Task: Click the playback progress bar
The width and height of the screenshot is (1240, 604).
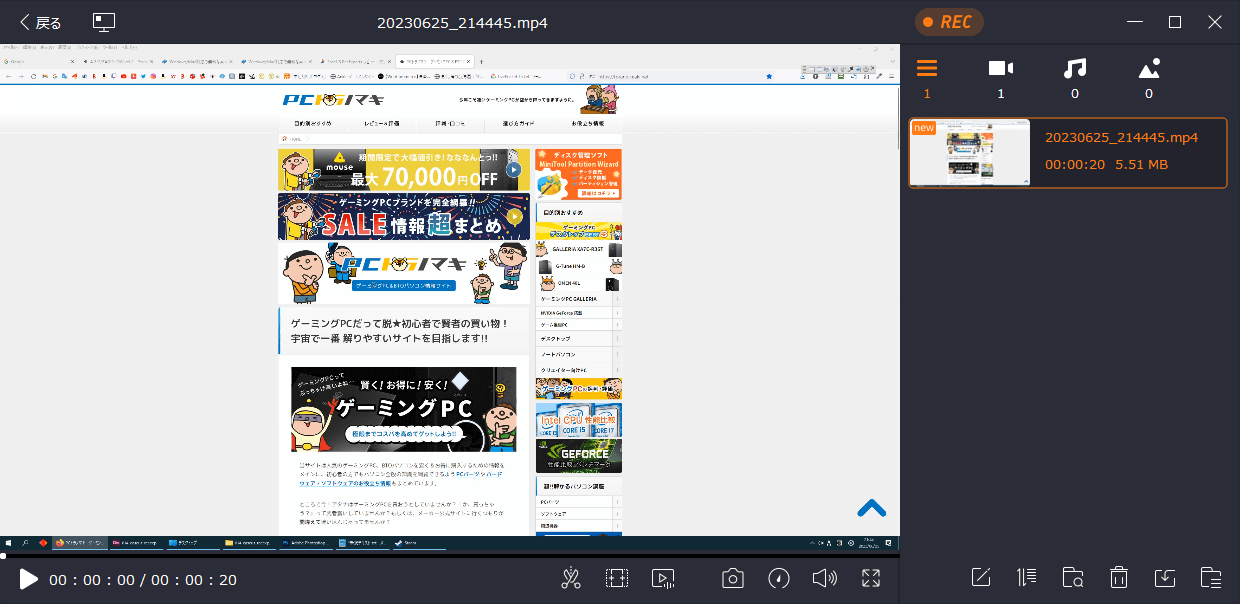Action: [x=450, y=555]
